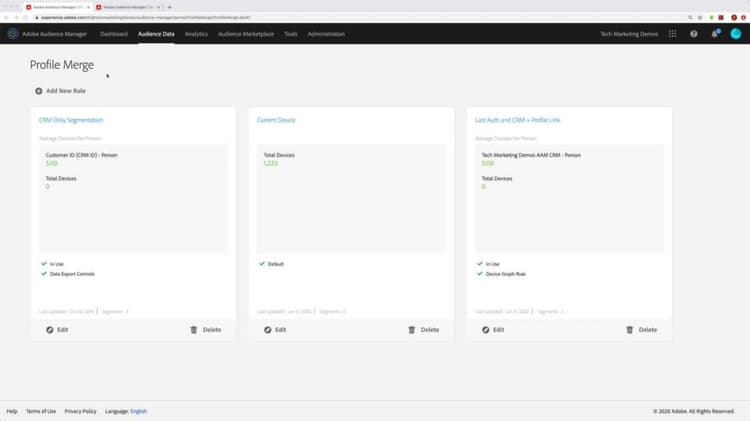Open the CRM Only Segmentation rule link
The width and height of the screenshot is (750, 421).
pyautogui.click(x=71, y=120)
